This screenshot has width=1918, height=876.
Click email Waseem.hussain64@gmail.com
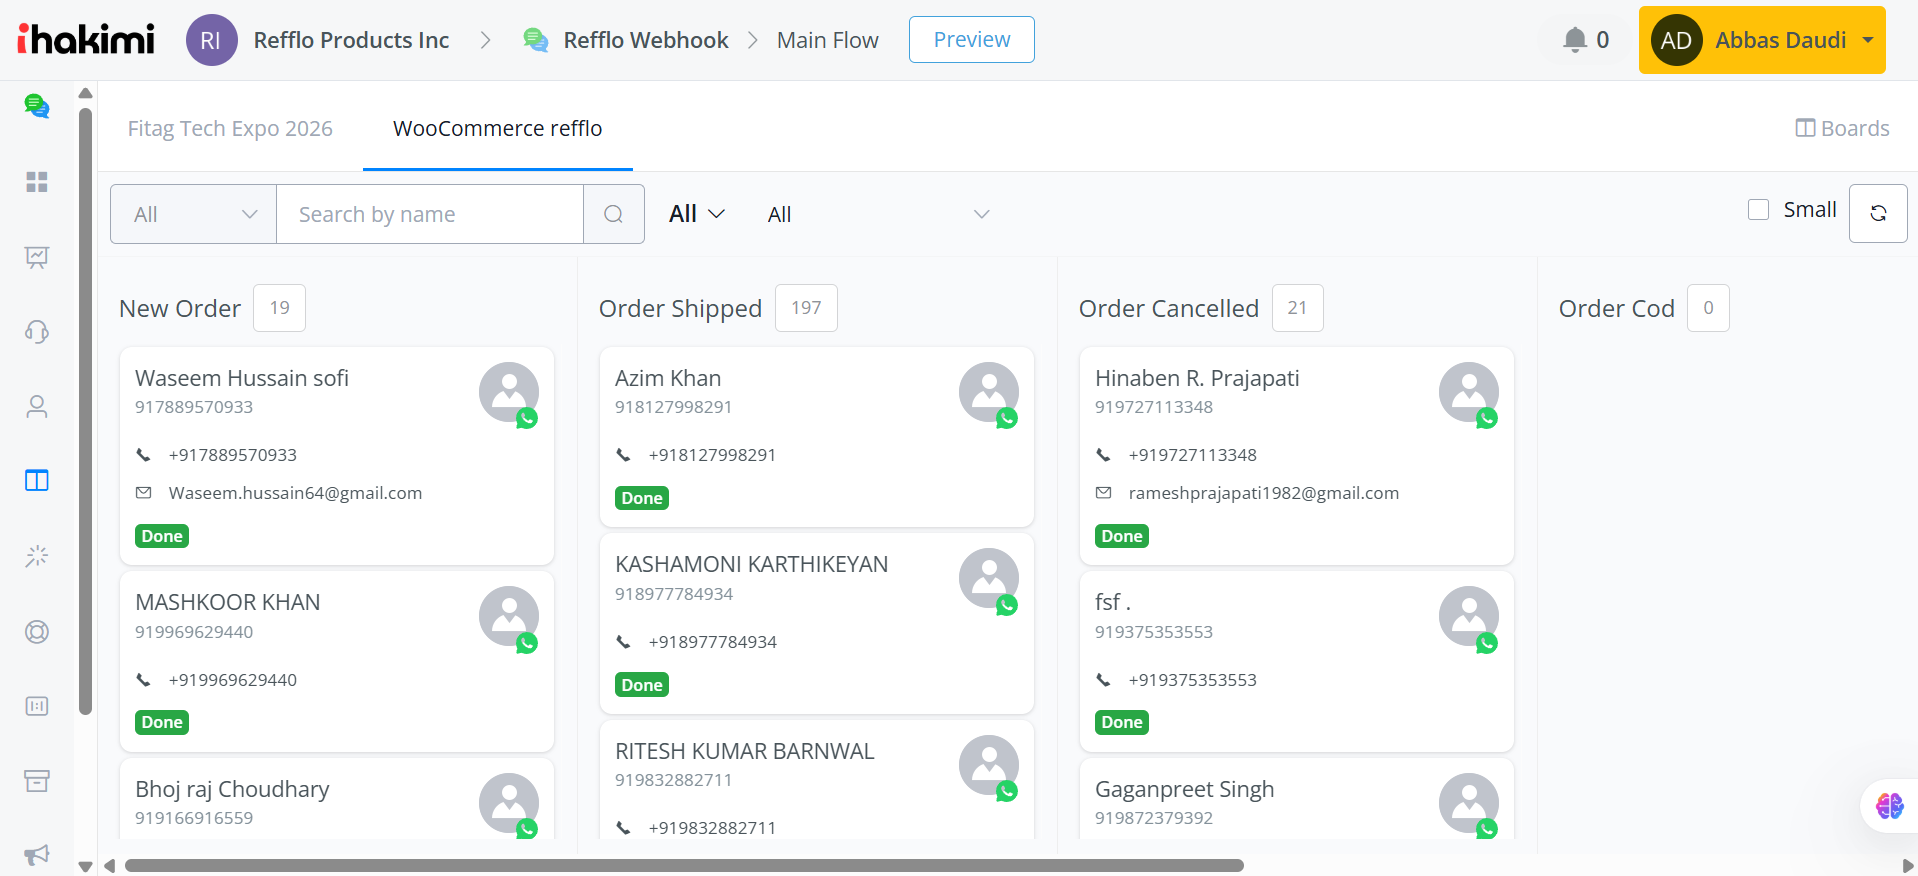pyautogui.click(x=295, y=493)
